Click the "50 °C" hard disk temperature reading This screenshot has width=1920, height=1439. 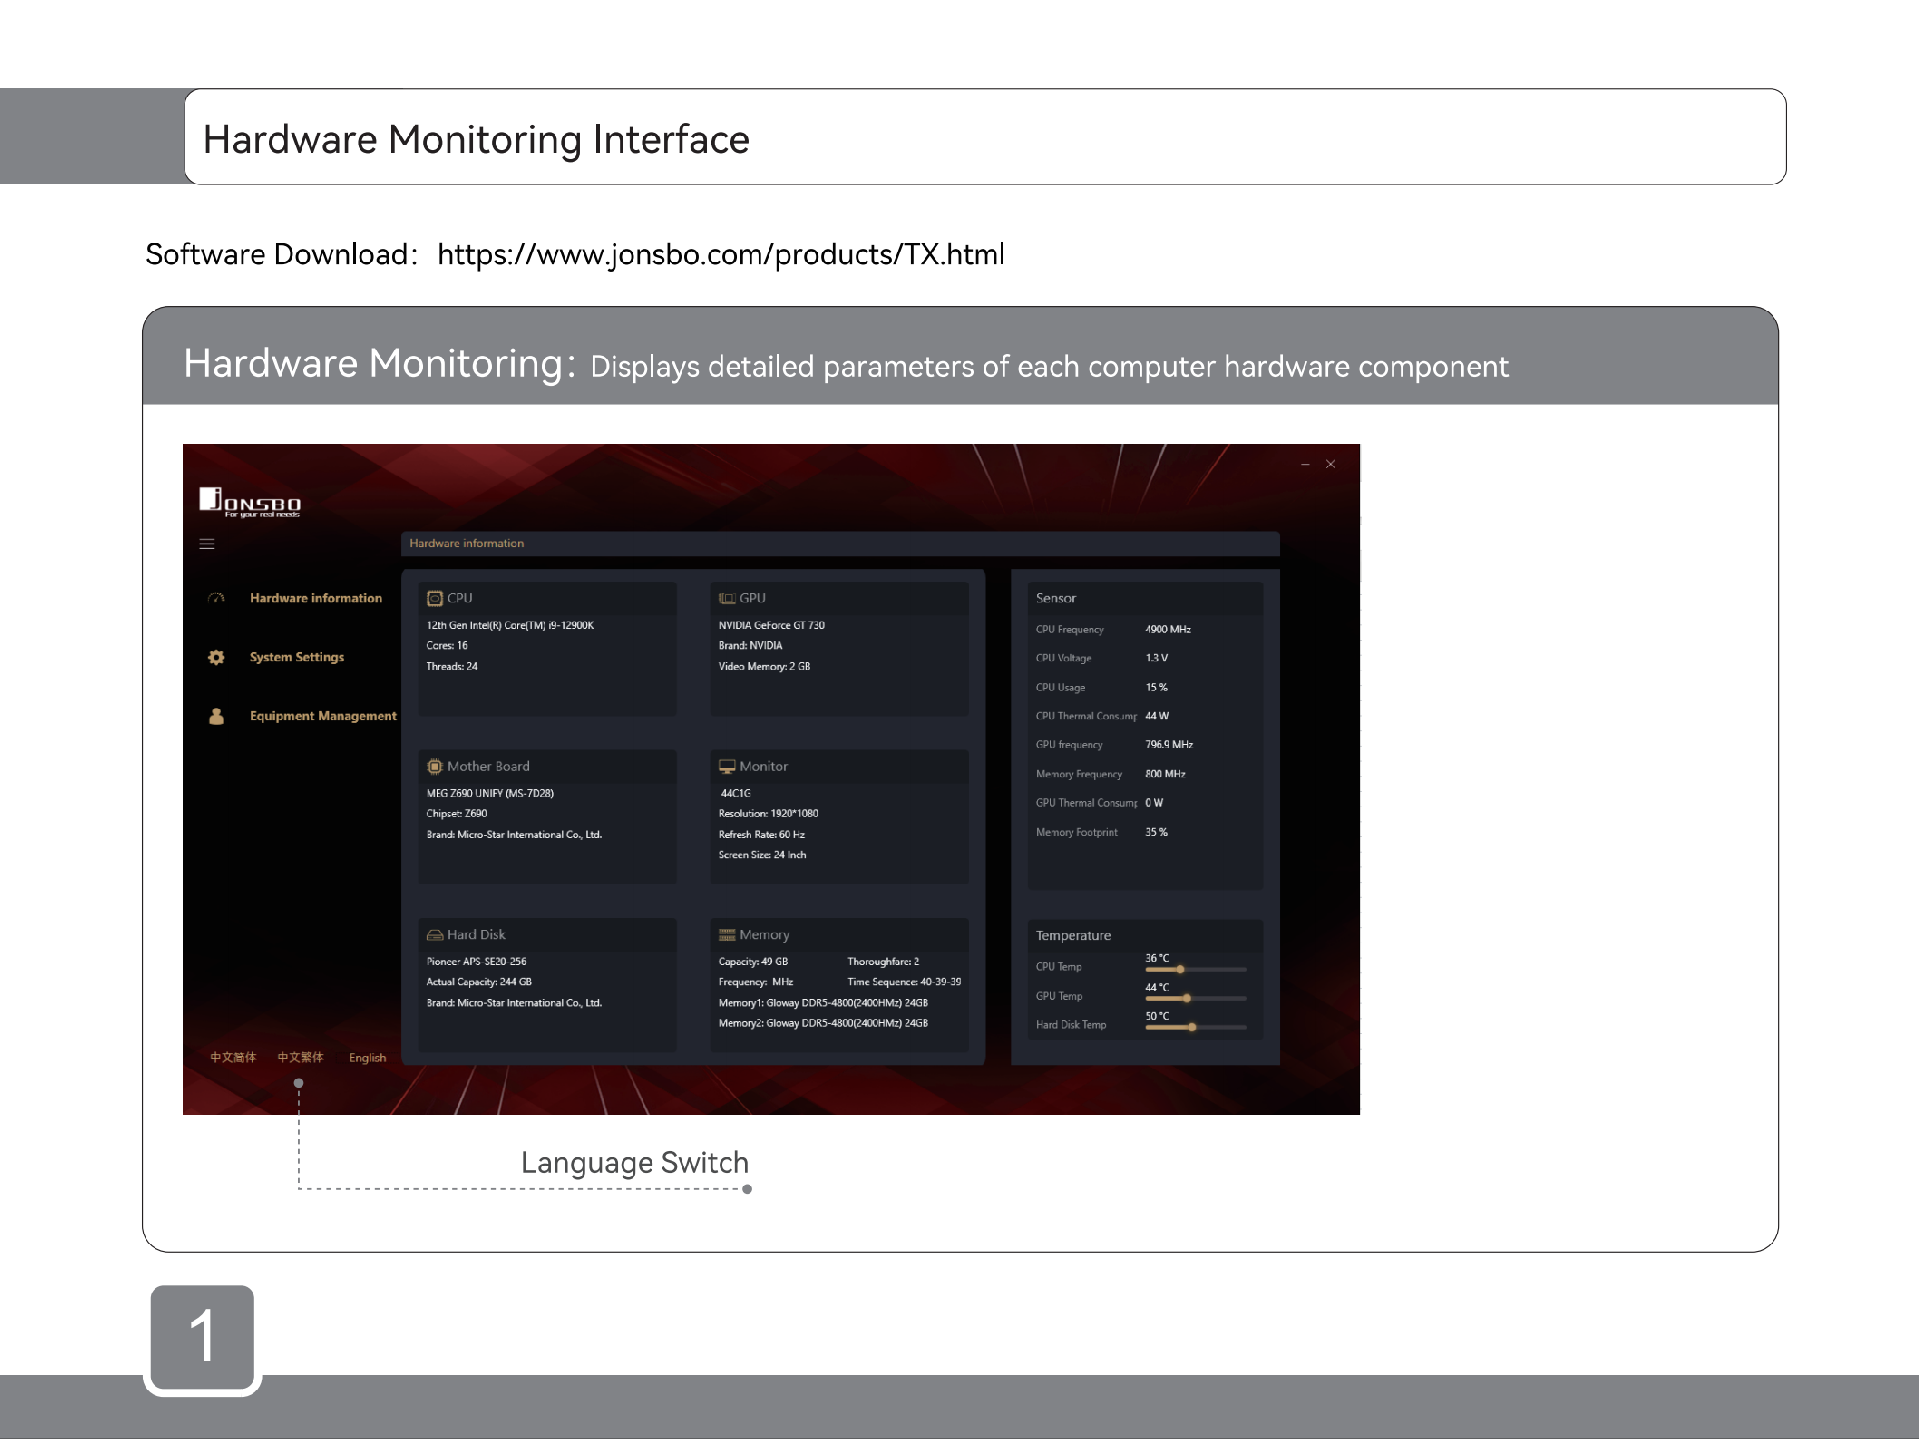[1157, 1016]
